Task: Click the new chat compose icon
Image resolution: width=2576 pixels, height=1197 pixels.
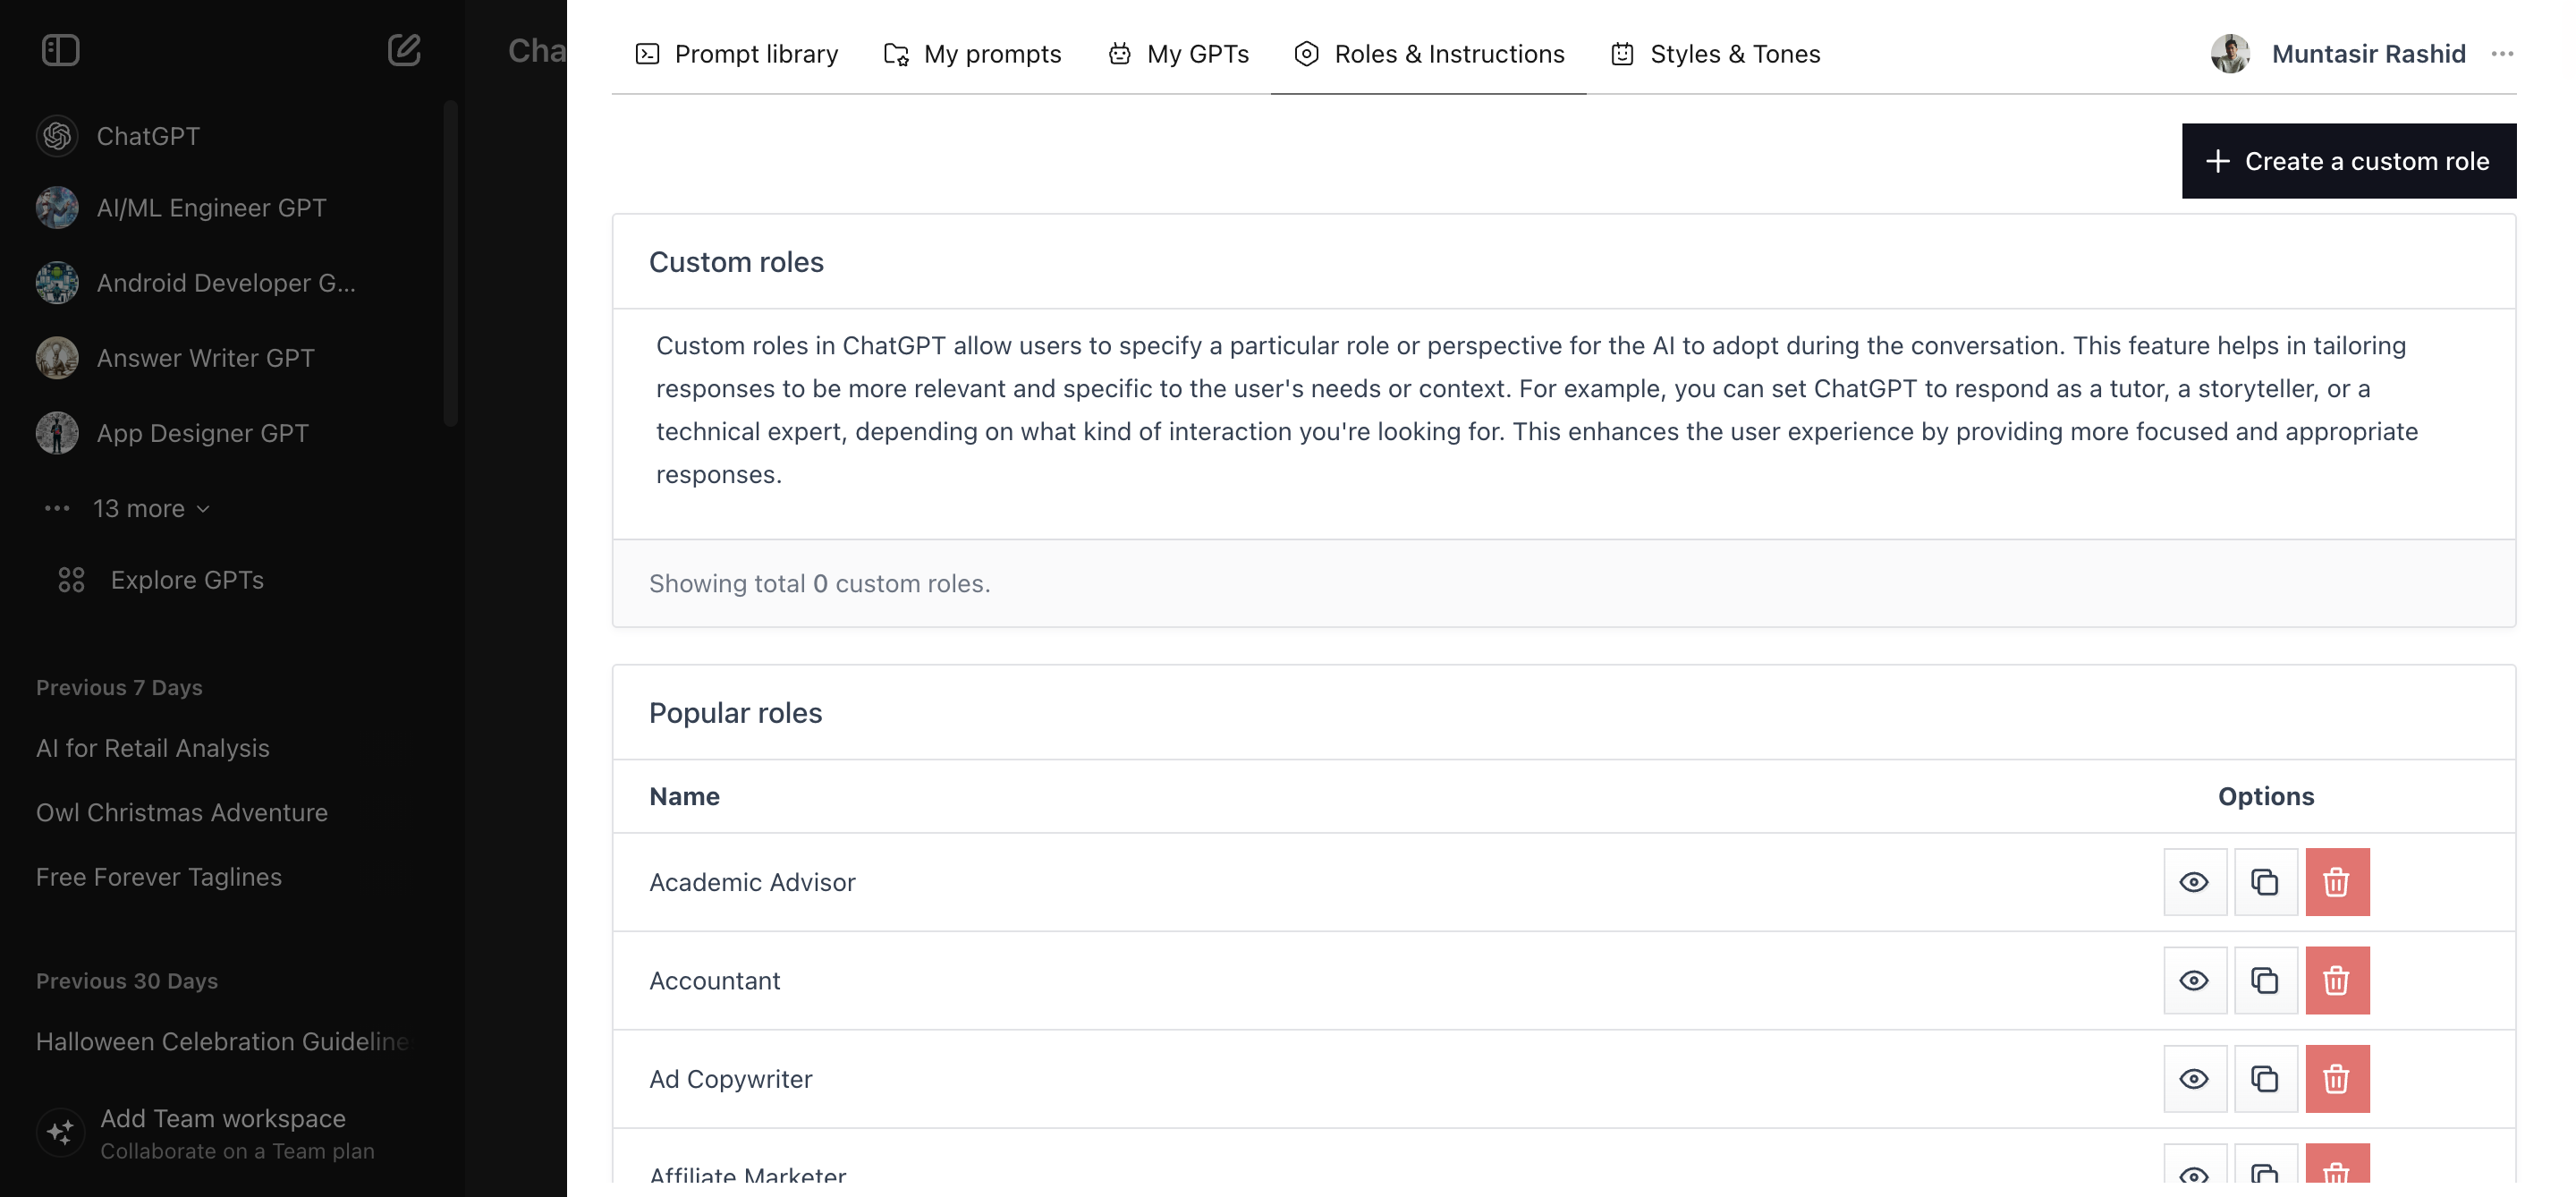Action: tap(403, 50)
